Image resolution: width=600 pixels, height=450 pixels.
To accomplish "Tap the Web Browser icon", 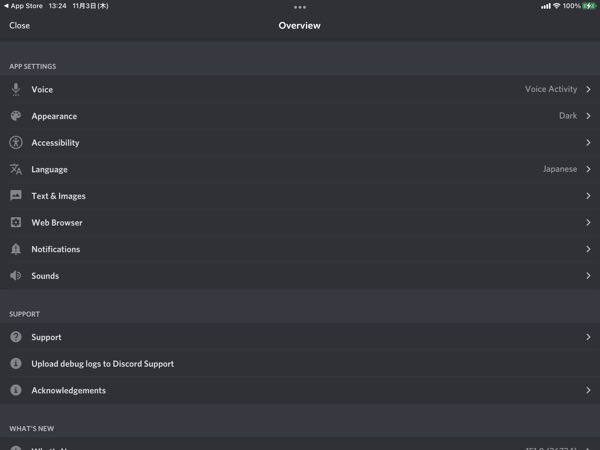I will tap(16, 223).
